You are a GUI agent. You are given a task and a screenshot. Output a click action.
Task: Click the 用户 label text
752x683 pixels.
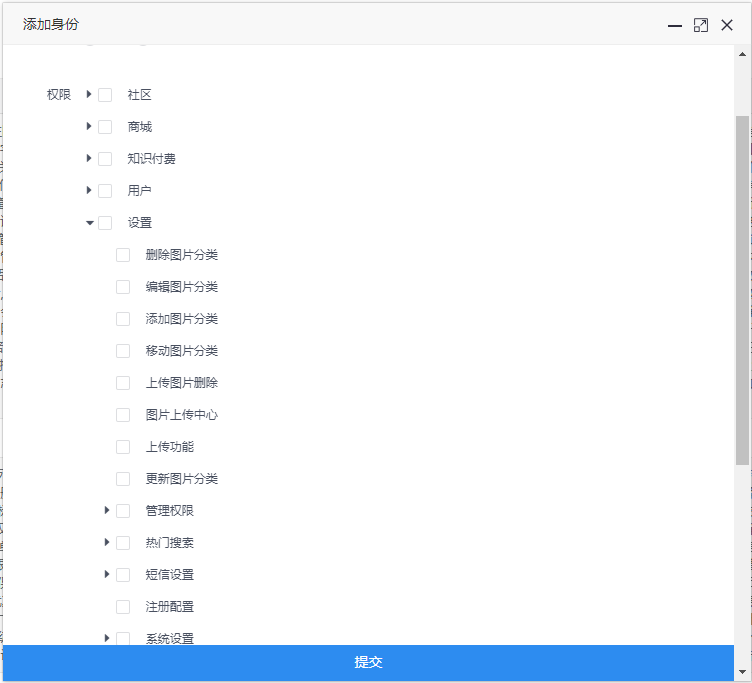pos(140,191)
